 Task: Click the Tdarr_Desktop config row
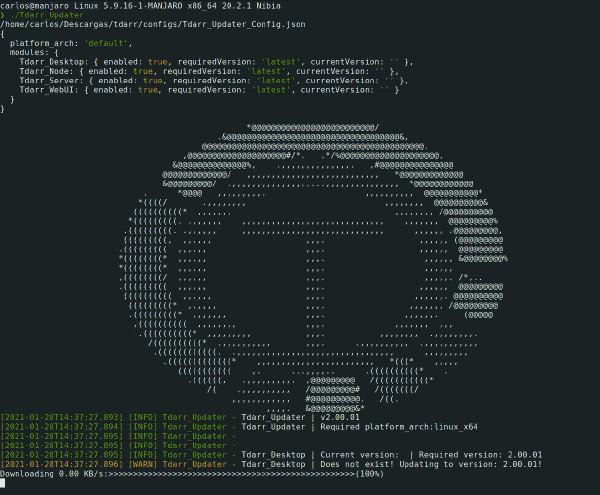pyautogui.click(x=216, y=62)
